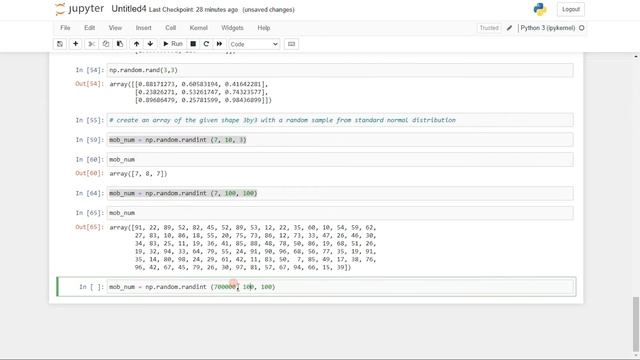640x360 pixels.
Task: Move selected cell up
Action: click(136, 44)
